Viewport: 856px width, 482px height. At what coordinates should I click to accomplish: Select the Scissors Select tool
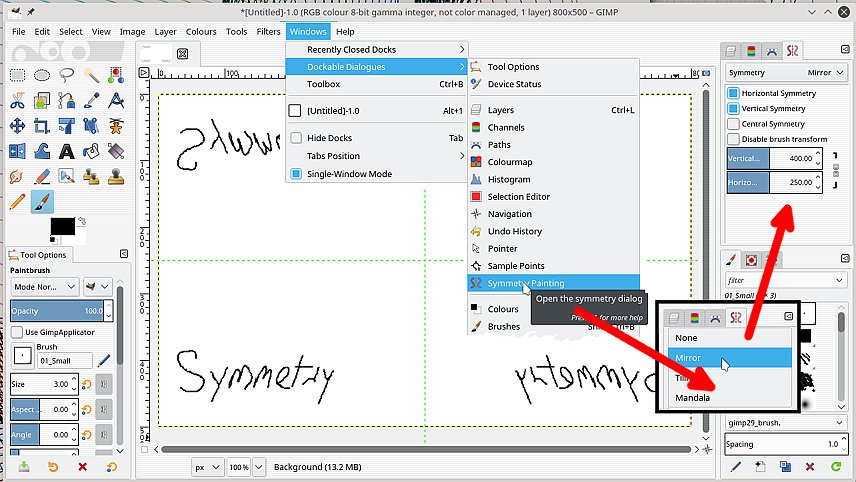(17, 100)
